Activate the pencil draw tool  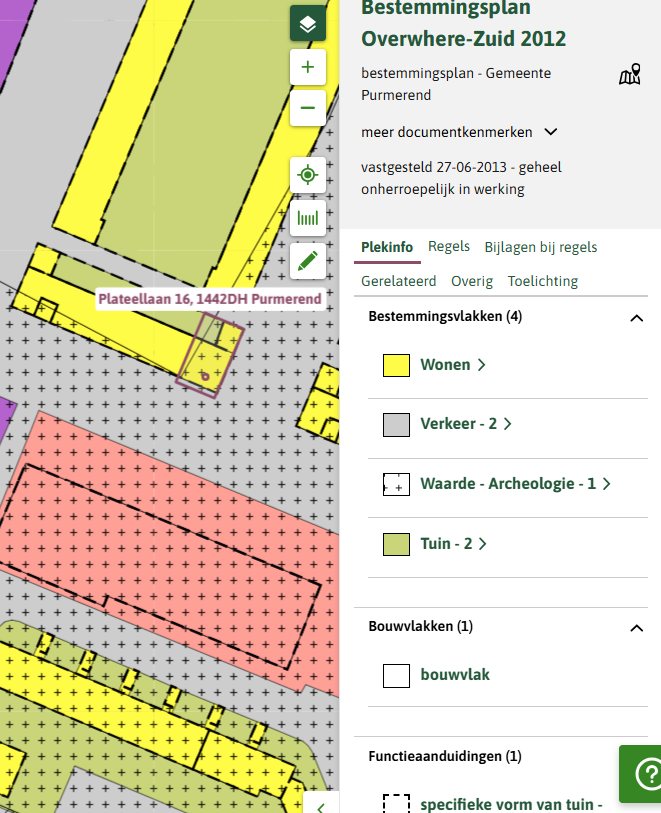(x=308, y=261)
